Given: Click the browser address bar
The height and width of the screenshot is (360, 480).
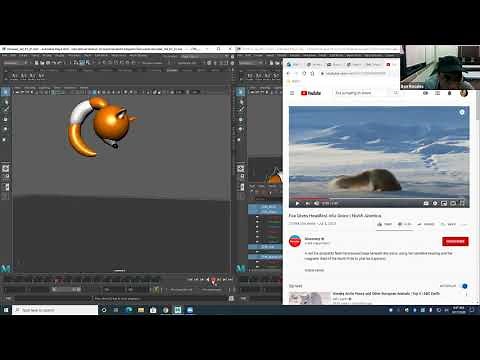Looking at the screenshot, I should click(355, 73).
